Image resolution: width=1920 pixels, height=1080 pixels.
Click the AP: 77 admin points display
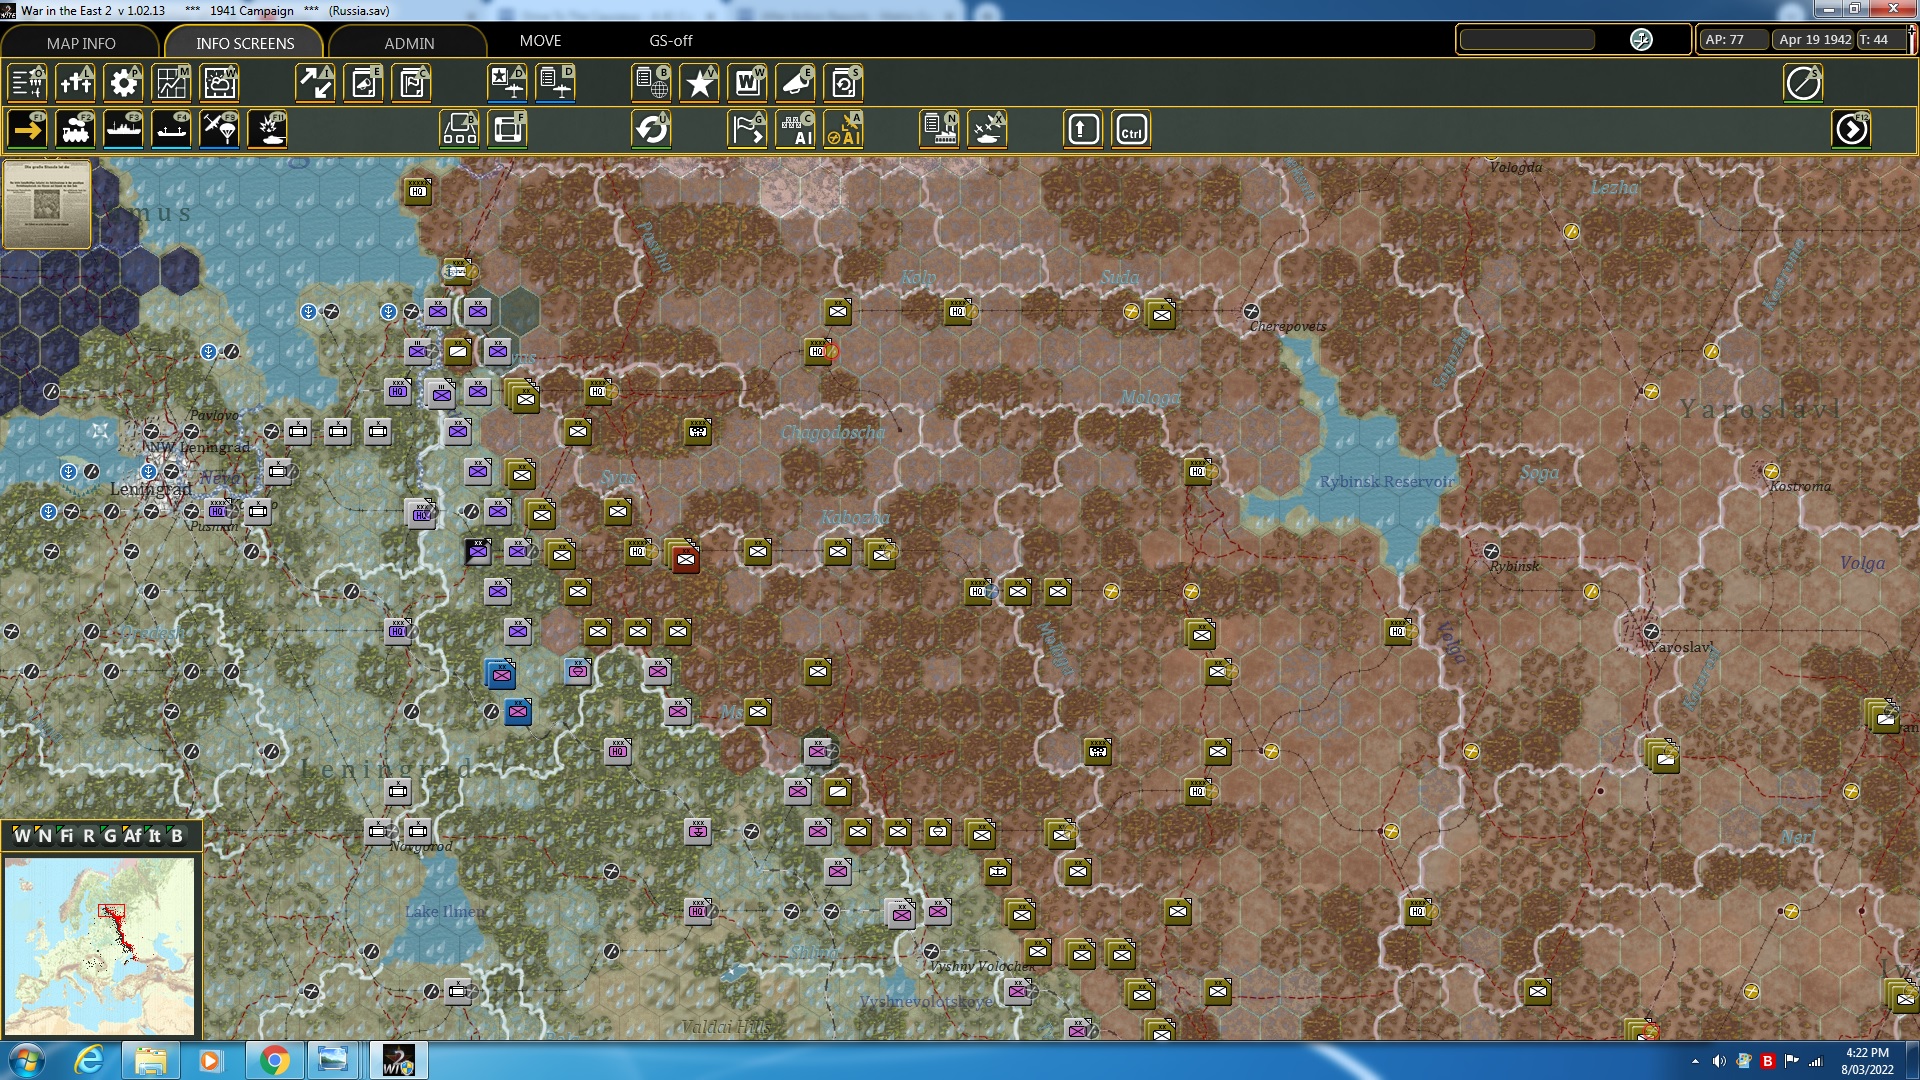click(x=1733, y=40)
